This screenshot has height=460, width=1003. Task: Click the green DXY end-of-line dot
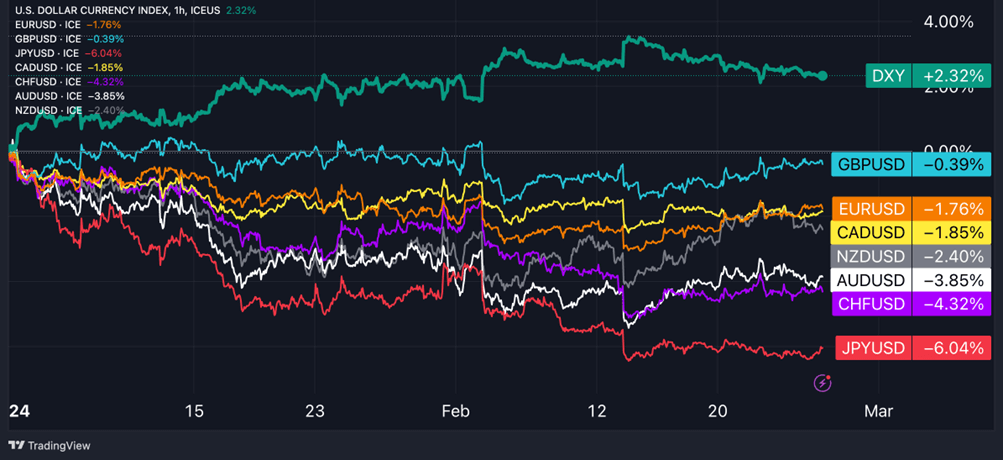click(823, 76)
